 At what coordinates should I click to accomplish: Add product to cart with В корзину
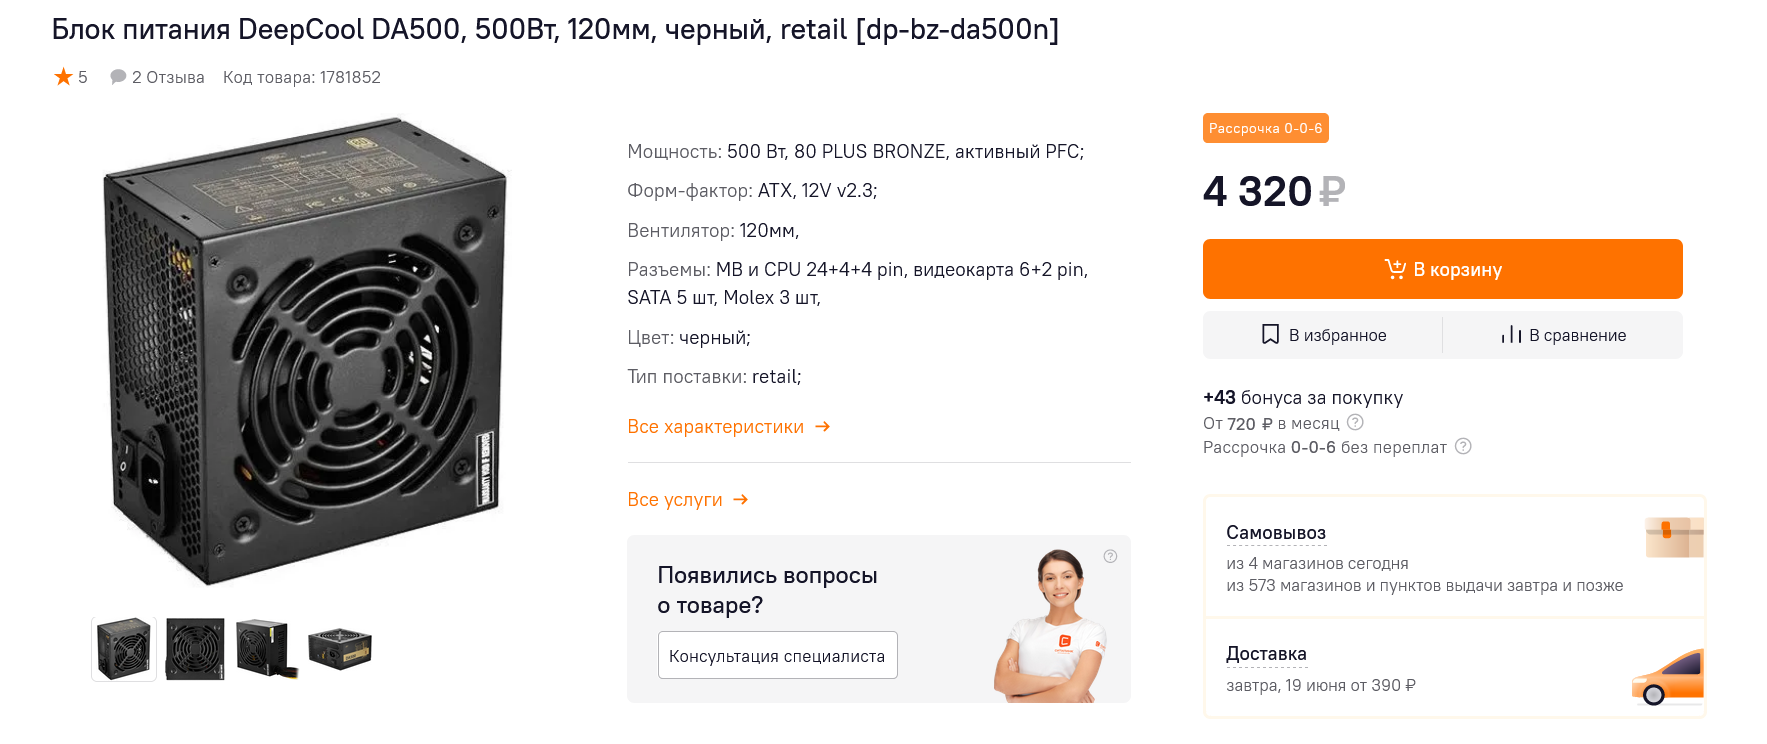(x=1442, y=269)
